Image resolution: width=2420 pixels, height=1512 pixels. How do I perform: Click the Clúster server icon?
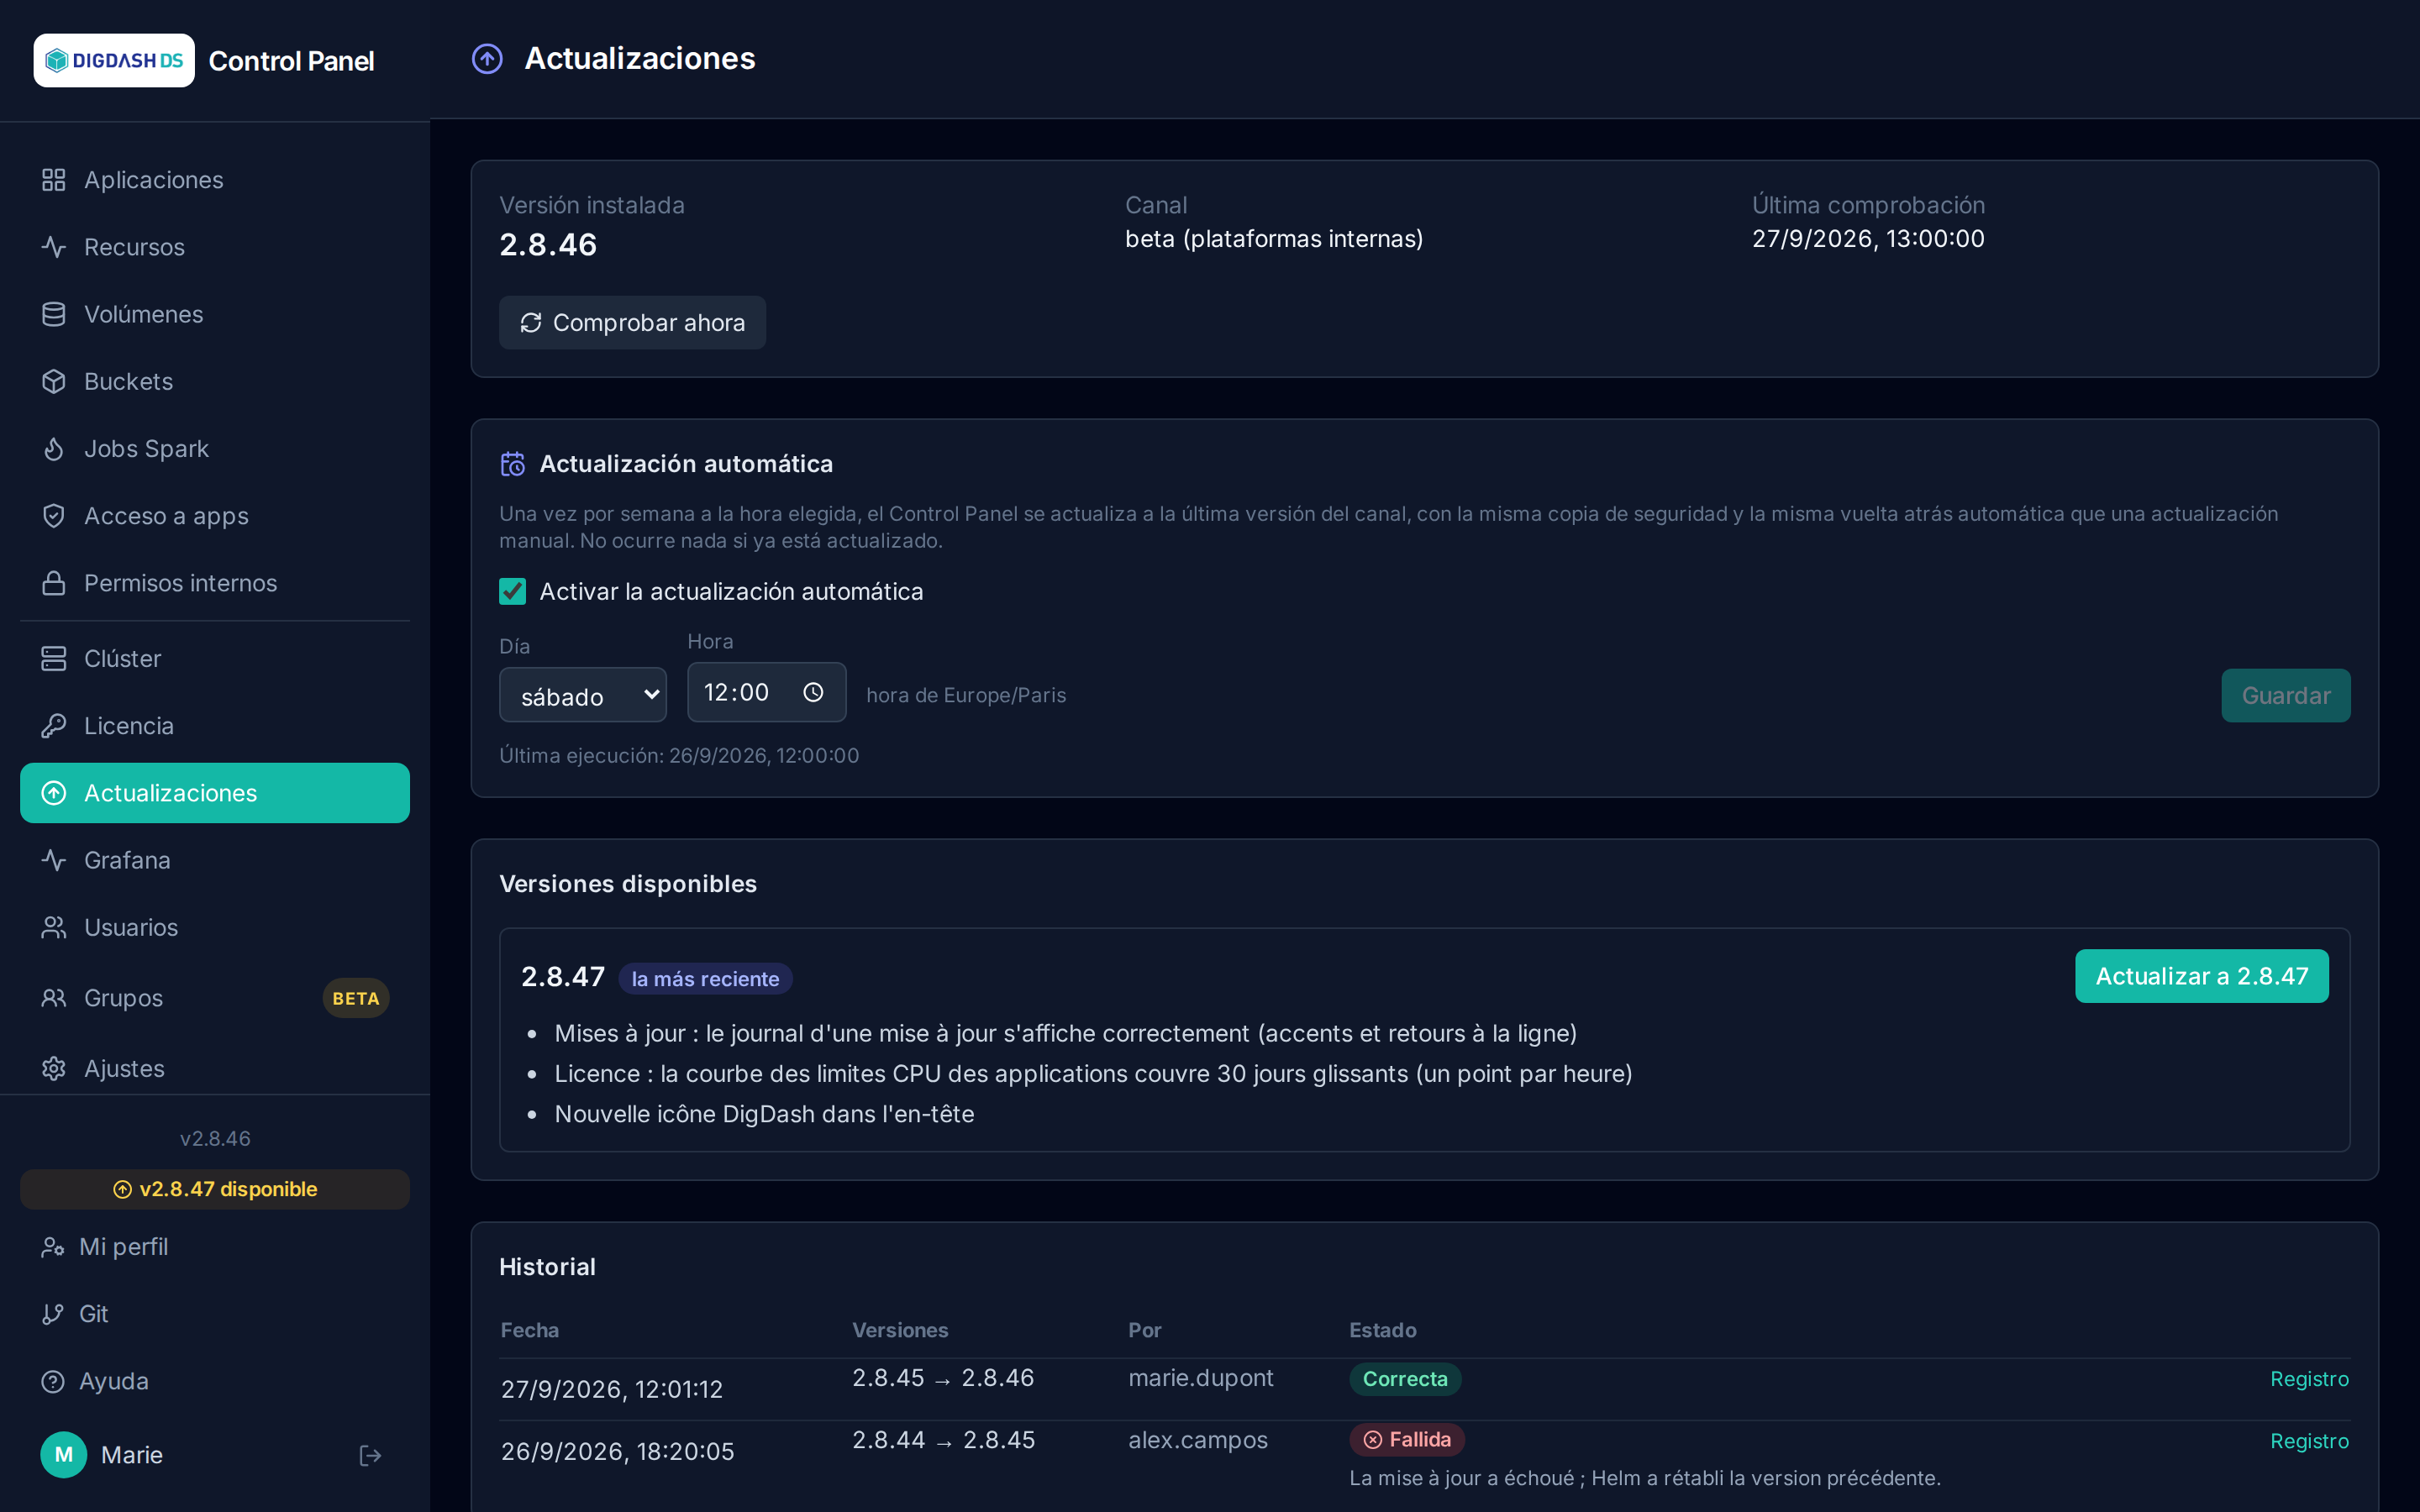click(x=54, y=659)
